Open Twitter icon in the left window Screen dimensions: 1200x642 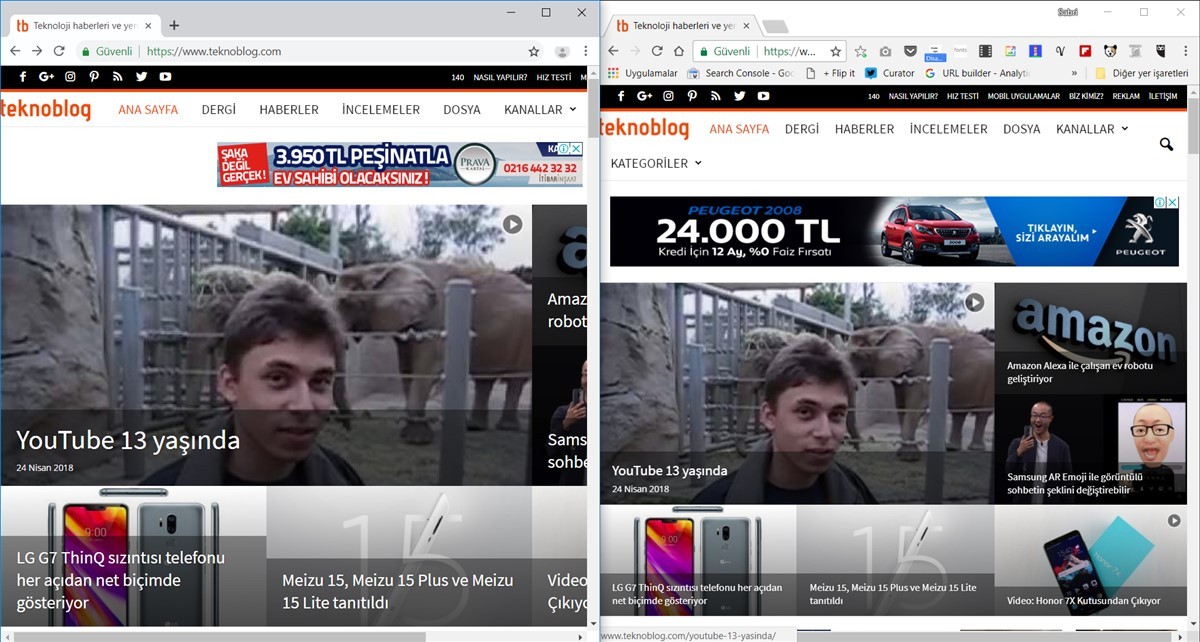pyautogui.click(x=141, y=77)
